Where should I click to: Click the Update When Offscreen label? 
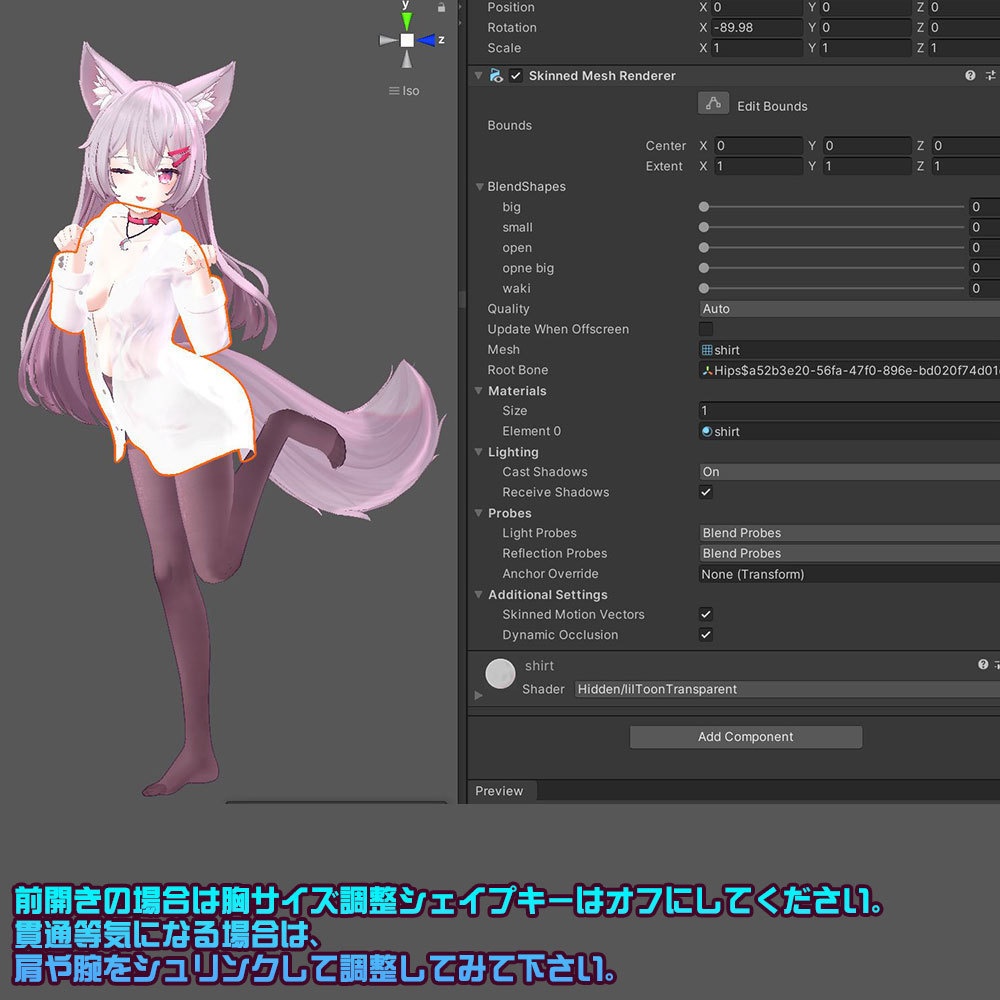[558, 329]
